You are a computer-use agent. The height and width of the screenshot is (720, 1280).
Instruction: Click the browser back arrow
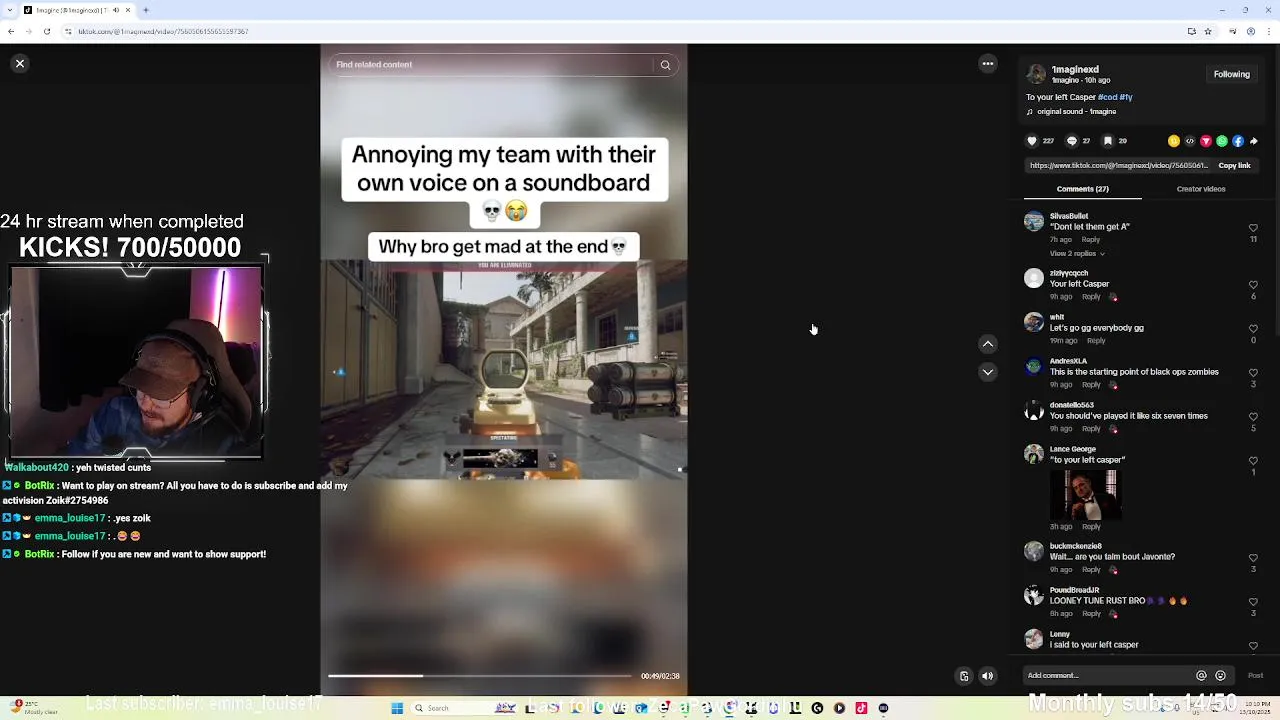pos(11,32)
